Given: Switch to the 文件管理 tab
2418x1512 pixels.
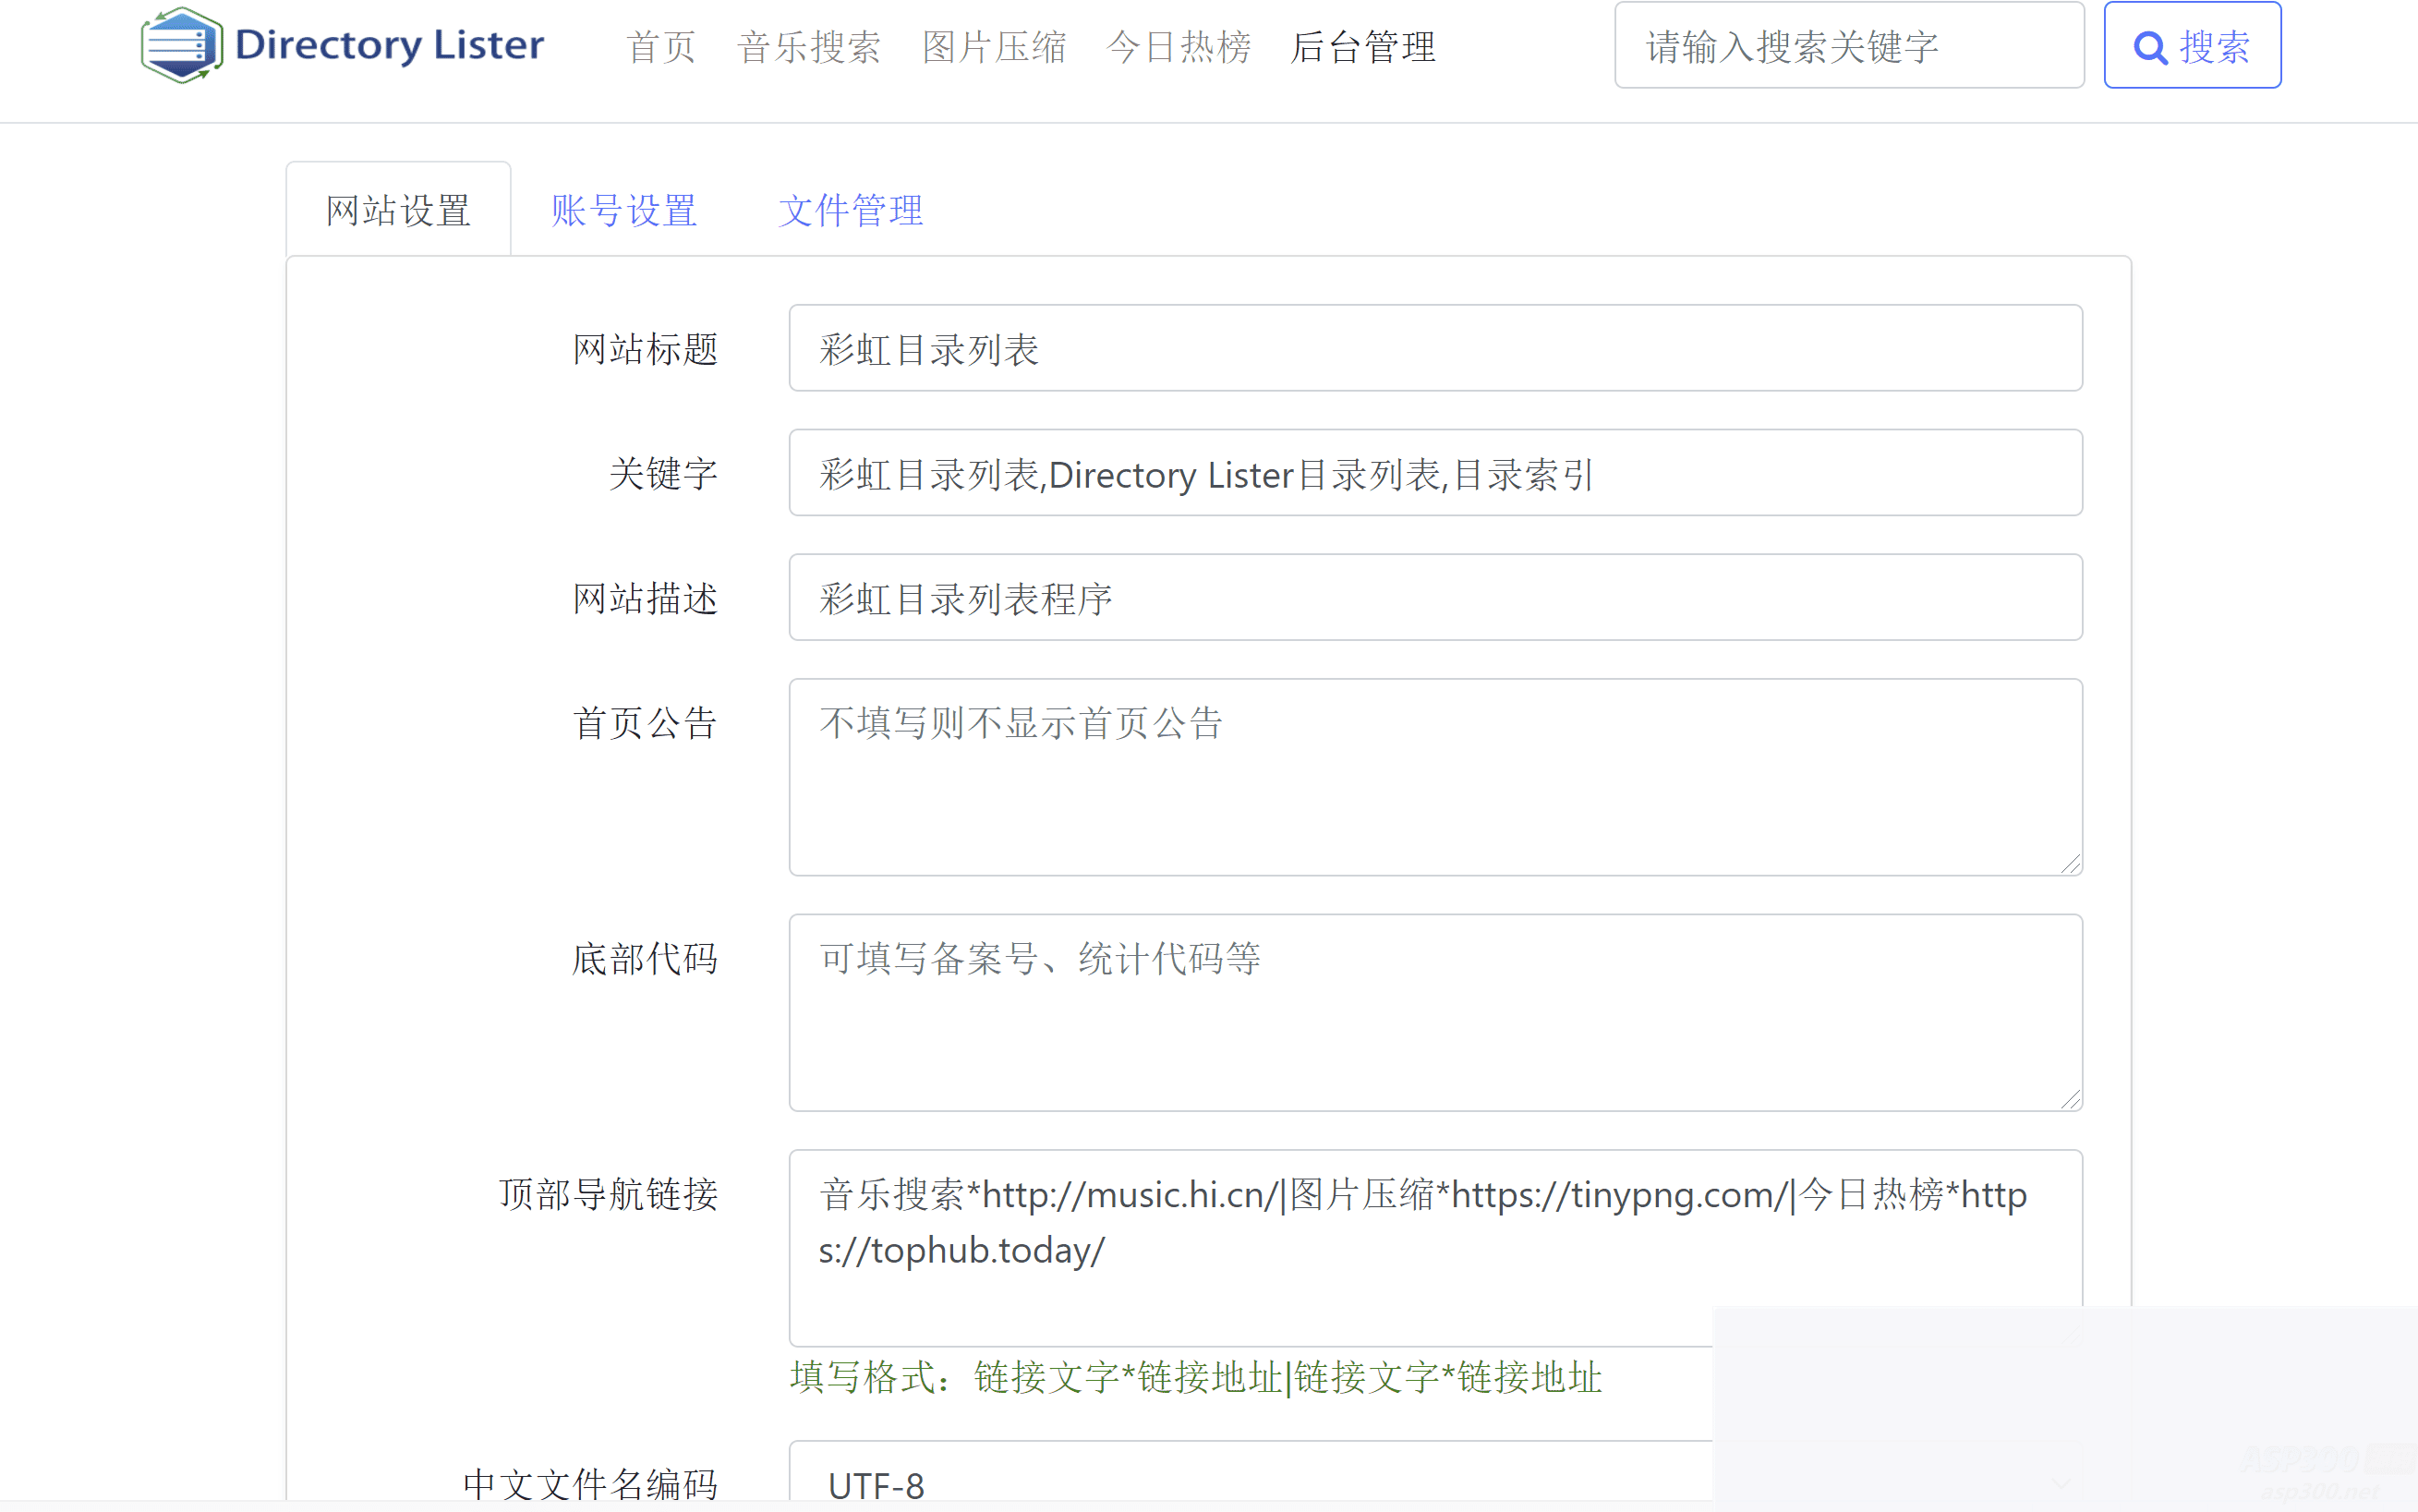Looking at the screenshot, I should [x=850, y=210].
